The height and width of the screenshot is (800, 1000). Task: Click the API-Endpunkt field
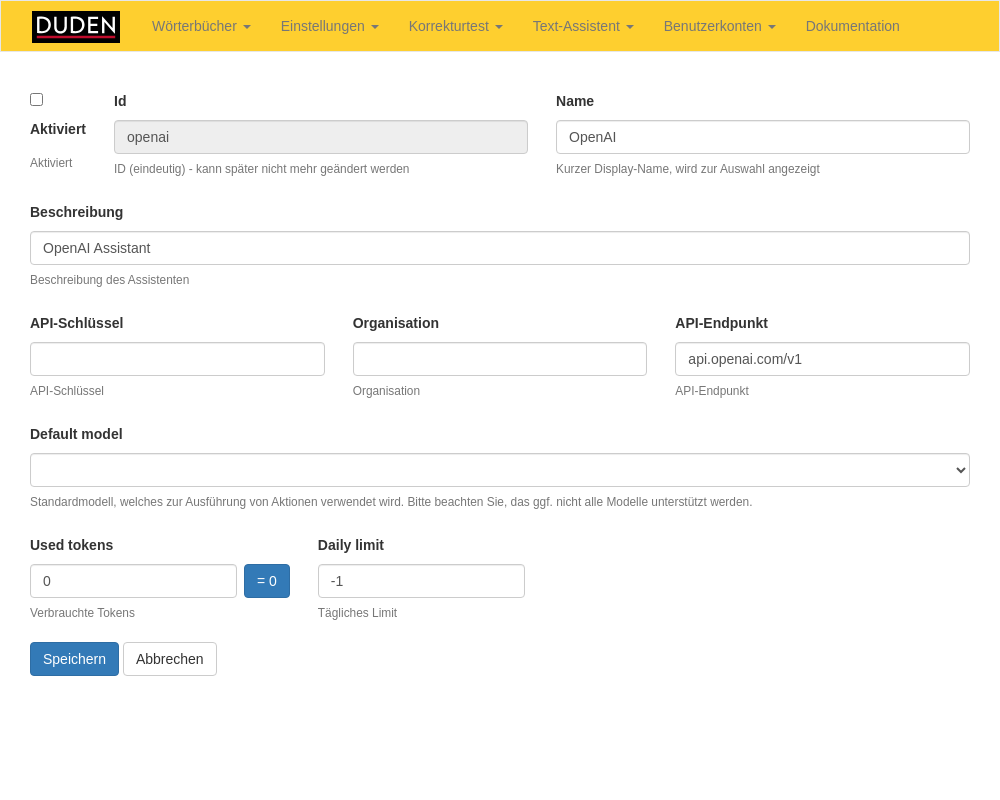[x=822, y=359]
